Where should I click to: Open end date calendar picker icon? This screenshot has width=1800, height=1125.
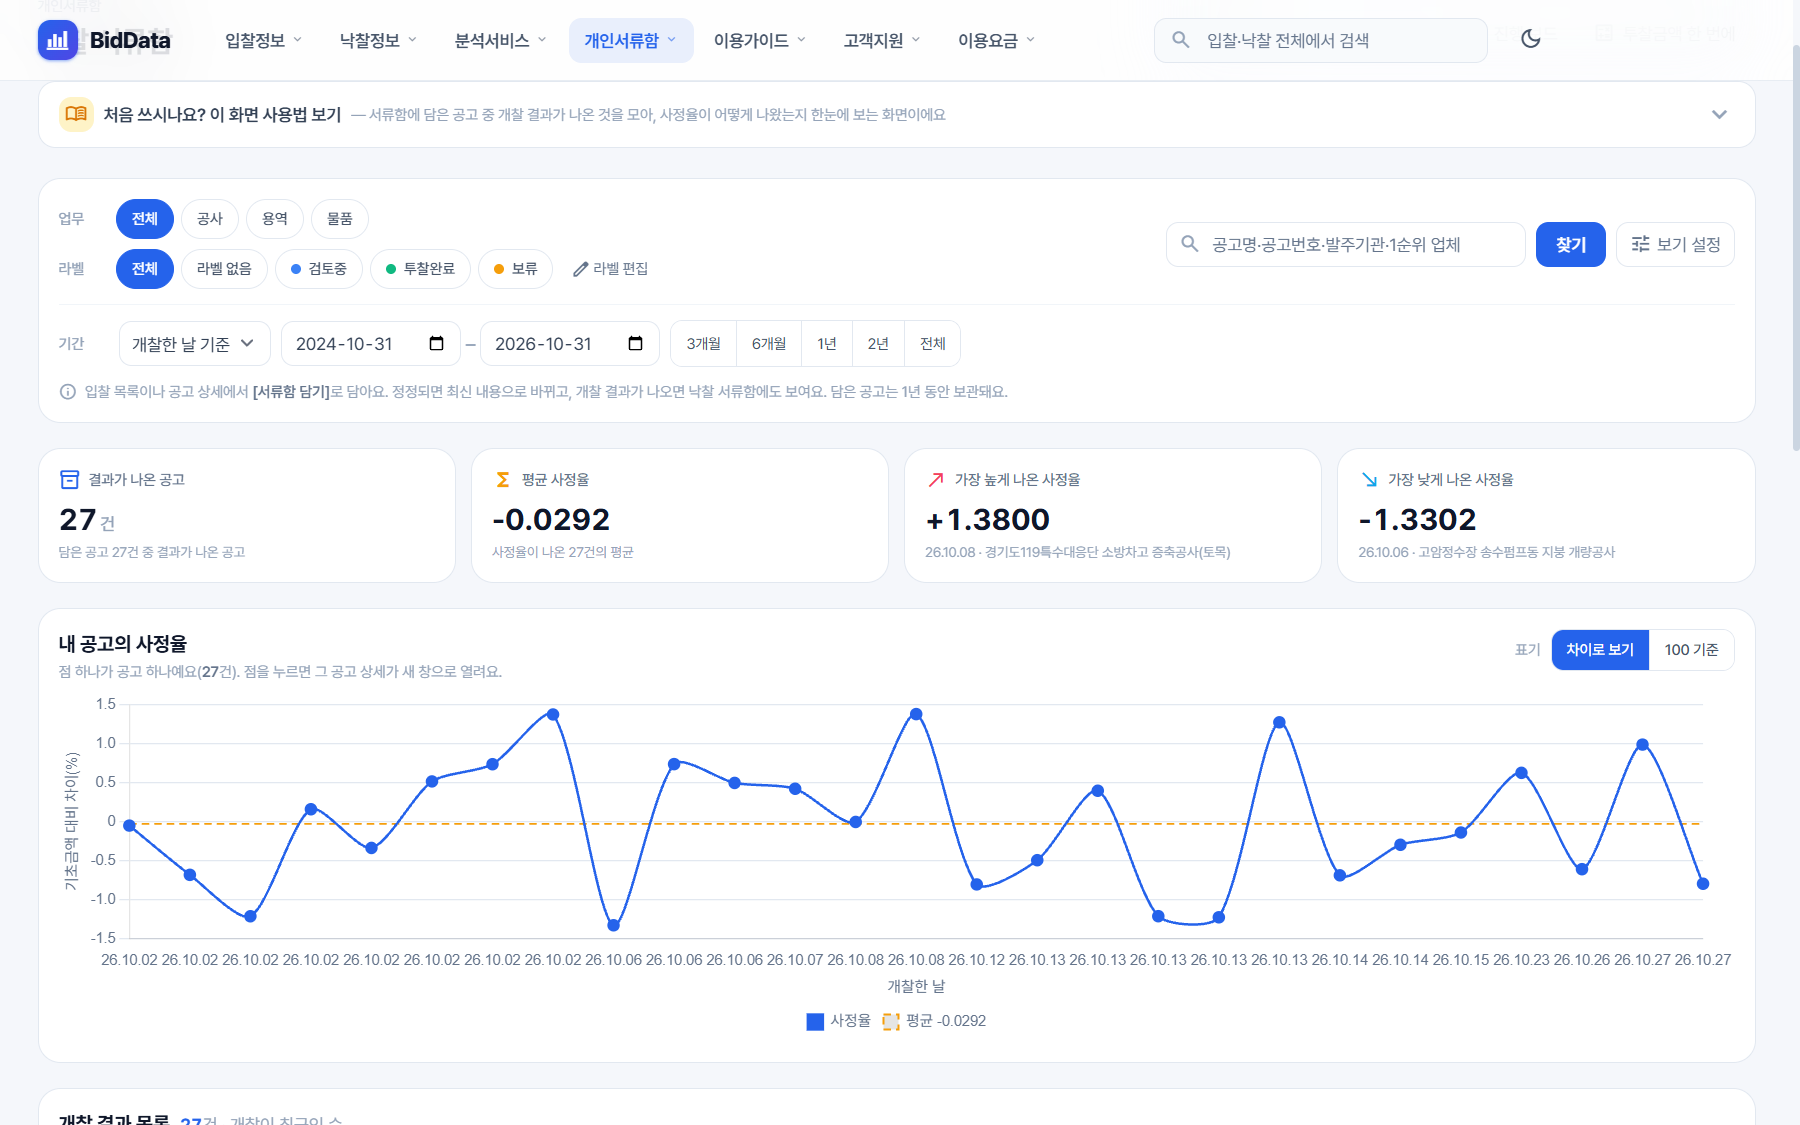[636, 344]
